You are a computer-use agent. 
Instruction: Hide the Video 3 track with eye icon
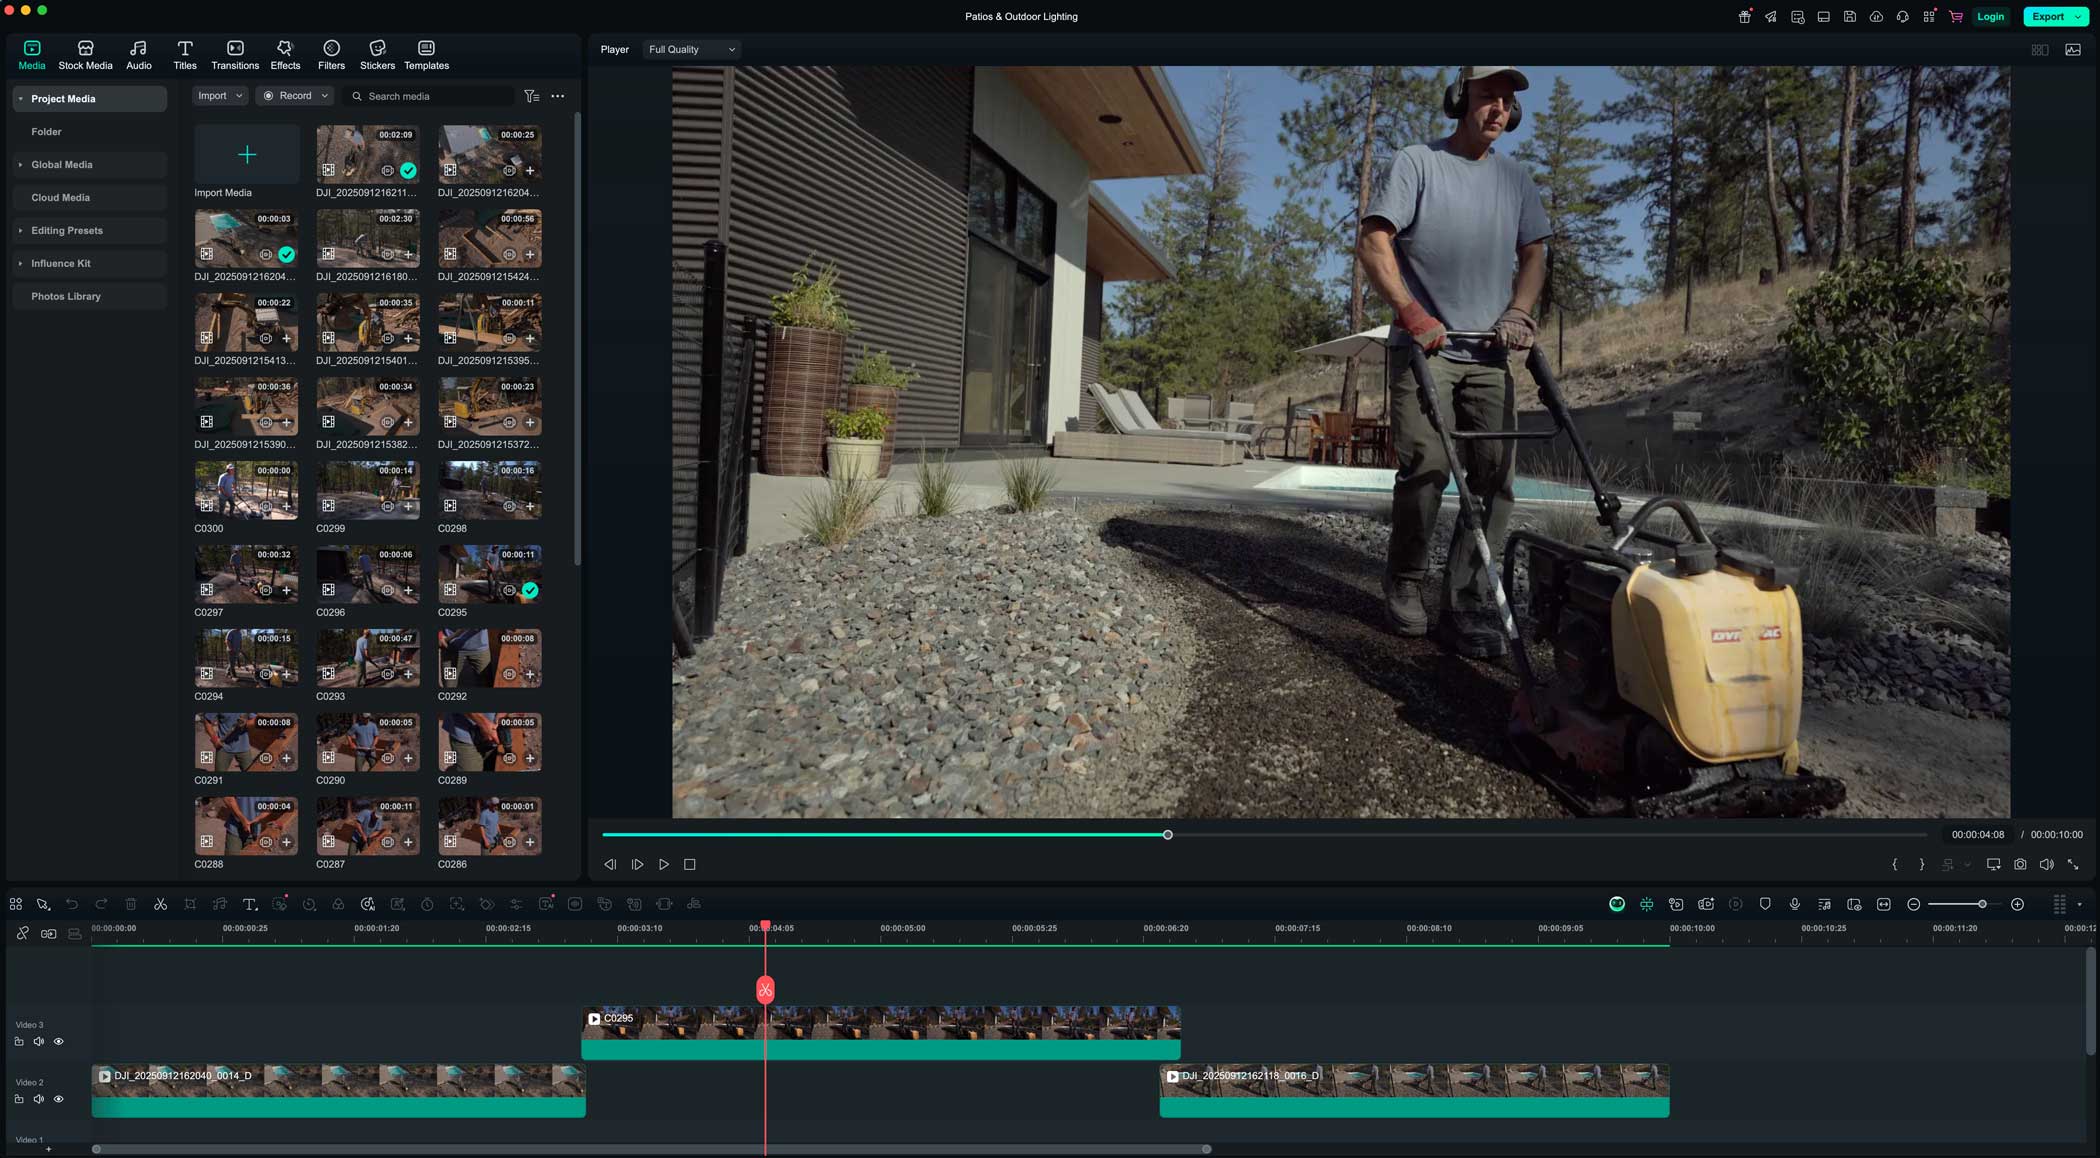coord(59,1042)
